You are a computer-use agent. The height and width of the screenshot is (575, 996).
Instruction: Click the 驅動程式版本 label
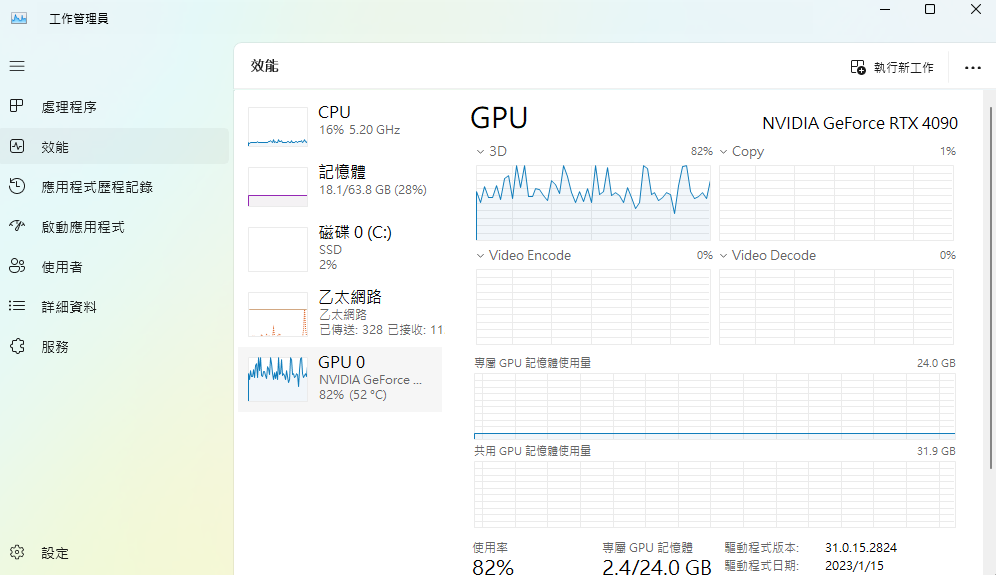pos(762,548)
